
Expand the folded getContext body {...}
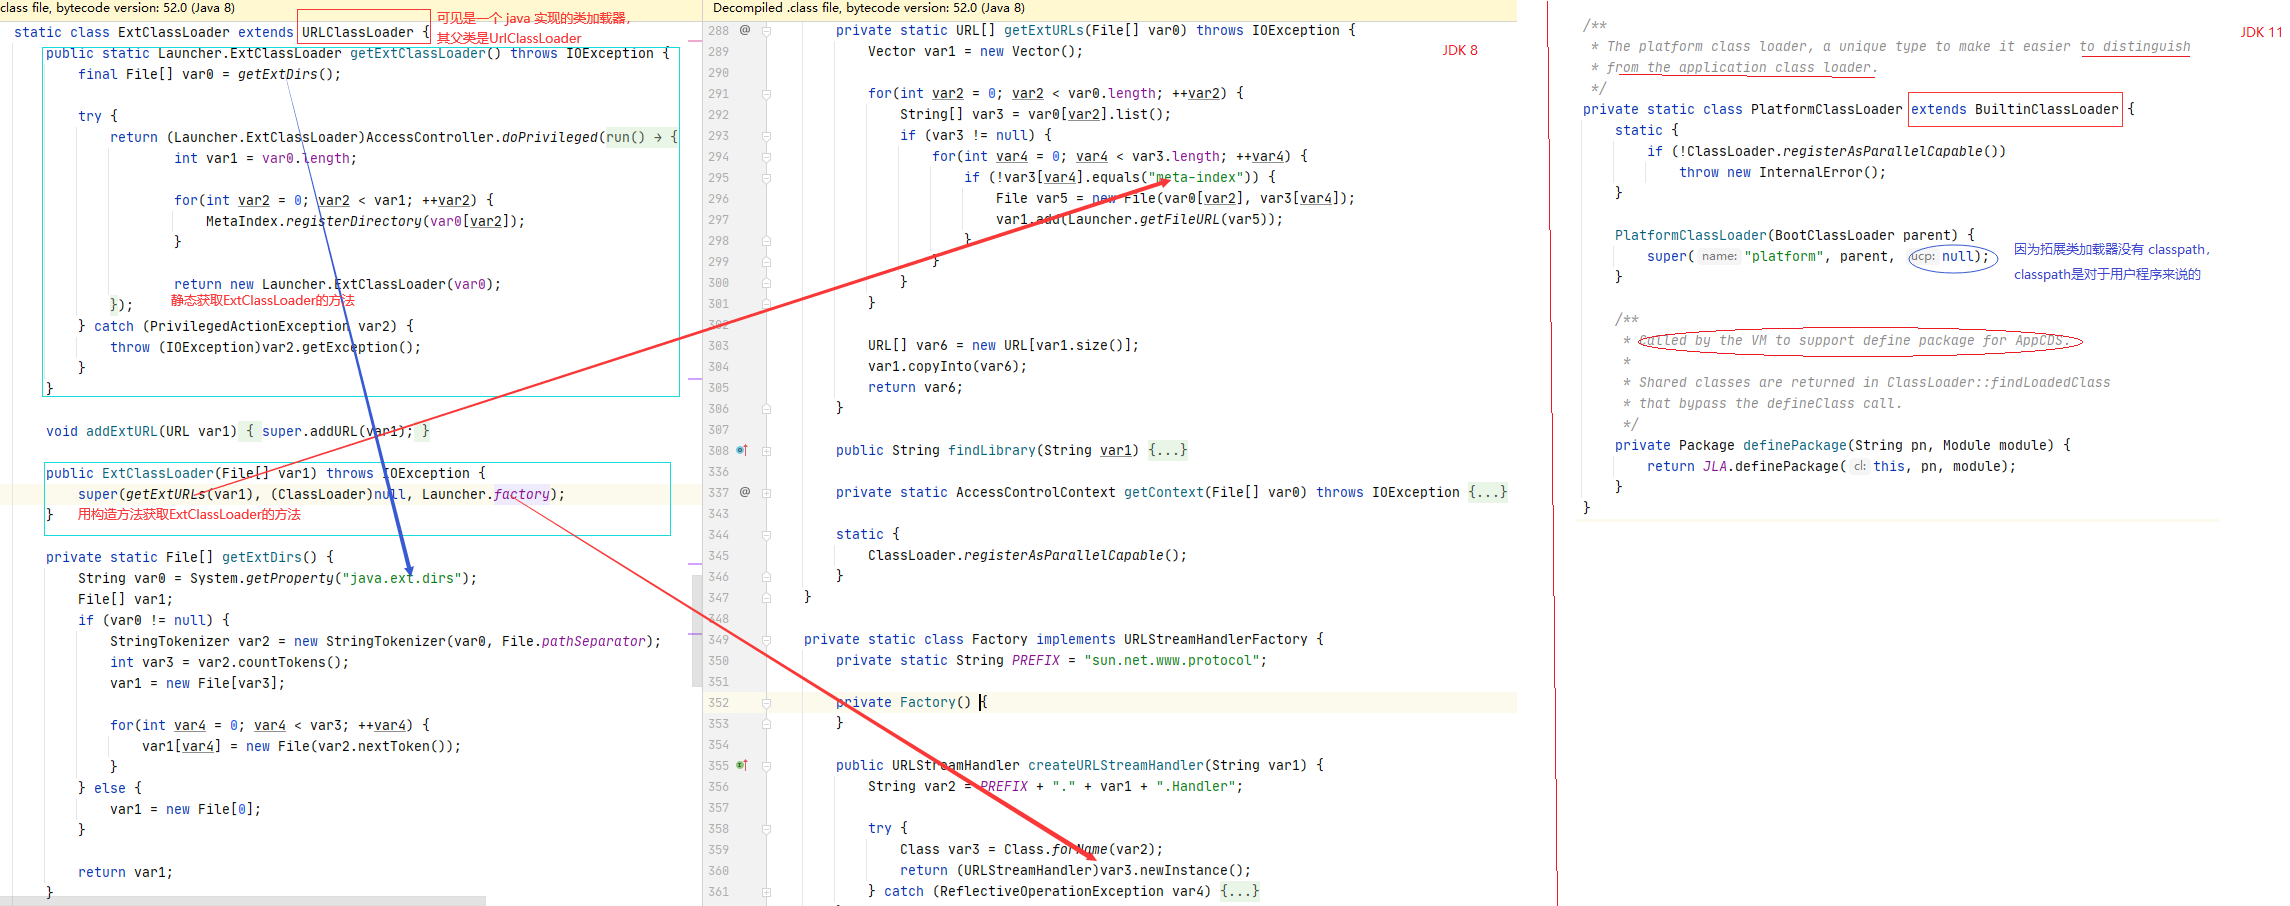[1487, 492]
